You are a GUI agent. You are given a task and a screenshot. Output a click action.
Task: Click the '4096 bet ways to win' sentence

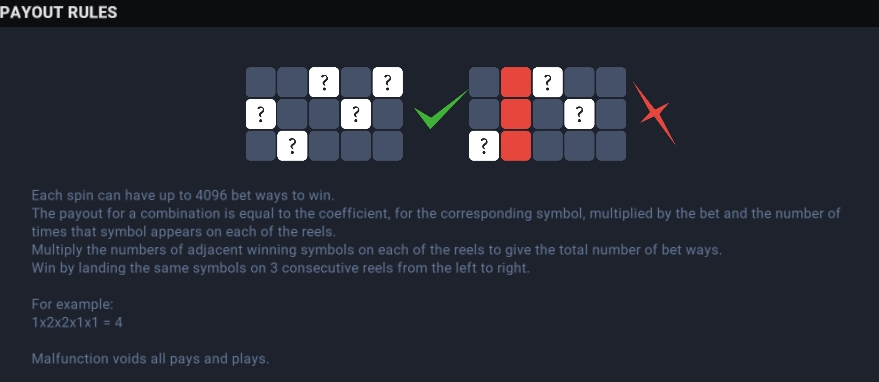tap(183, 195)
